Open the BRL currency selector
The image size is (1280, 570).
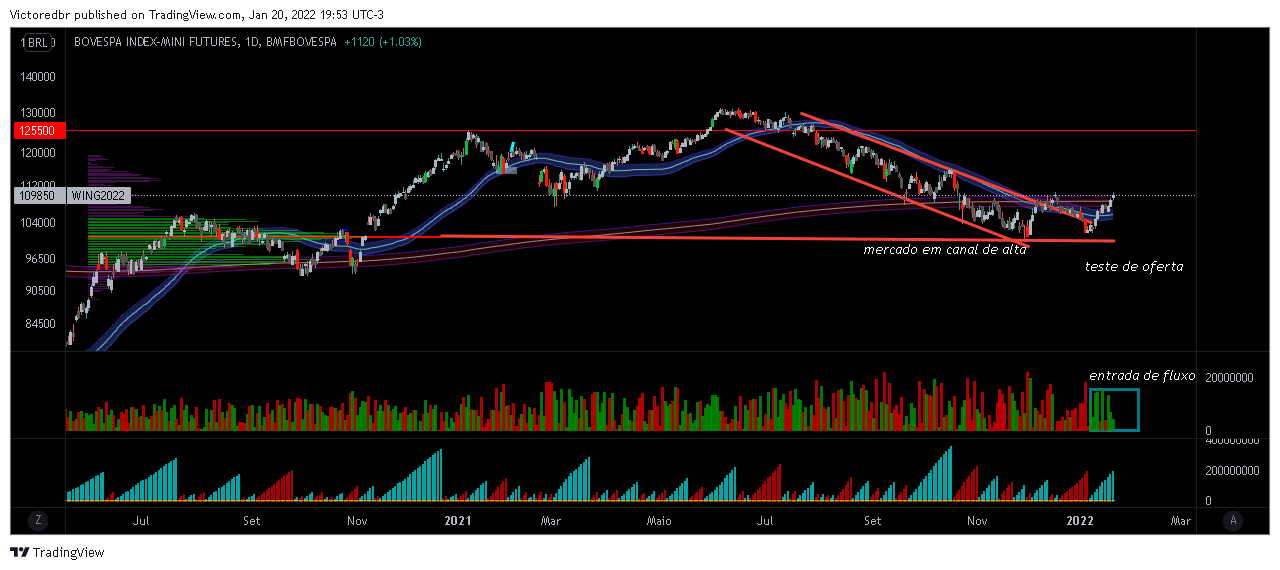pyautogui.click(x=37, y=42)
